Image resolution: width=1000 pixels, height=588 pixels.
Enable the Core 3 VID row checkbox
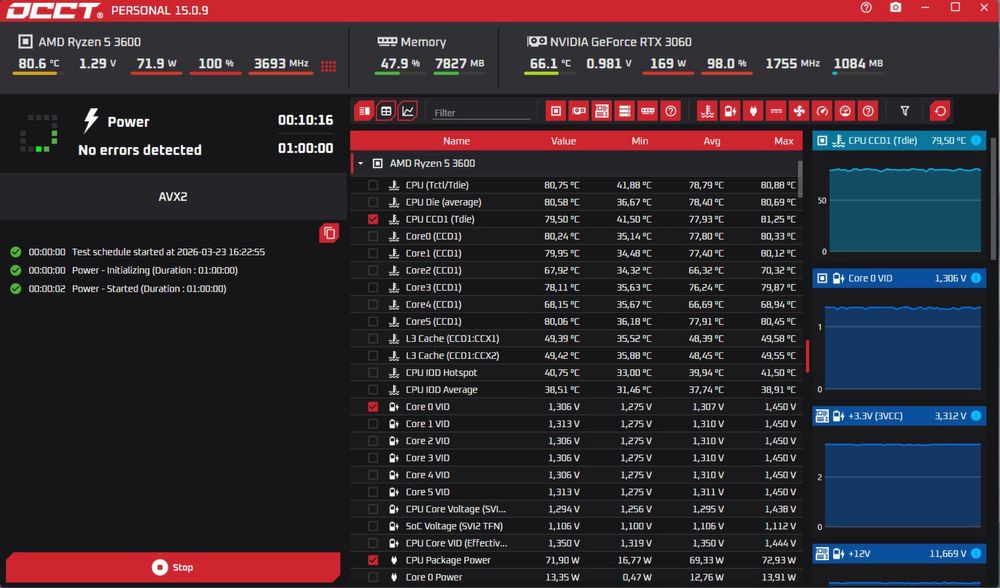pyautogui.click(x=373, y=458)
